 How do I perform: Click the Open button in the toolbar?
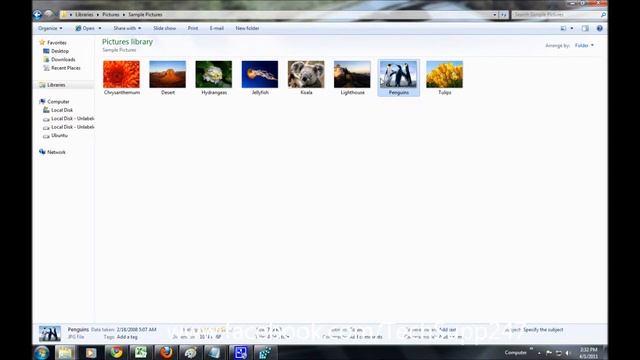coord(85,28)
